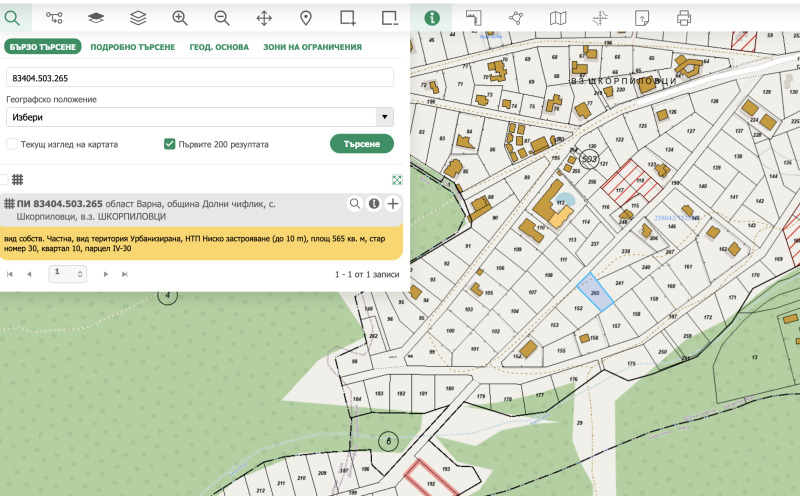800x496 pixels.
Task: Tick the select-all results checkbox
Action: (4, 179)
